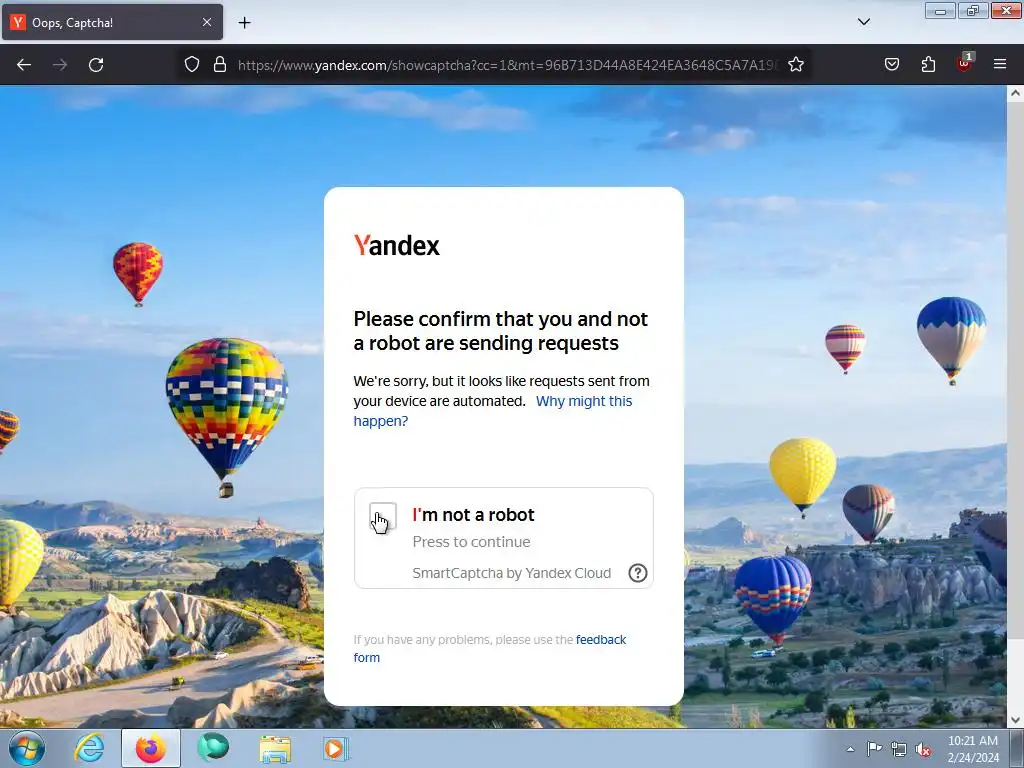Expand the list all tabs chevron
Screen dimensions: 1024x768
click(863, 22)
